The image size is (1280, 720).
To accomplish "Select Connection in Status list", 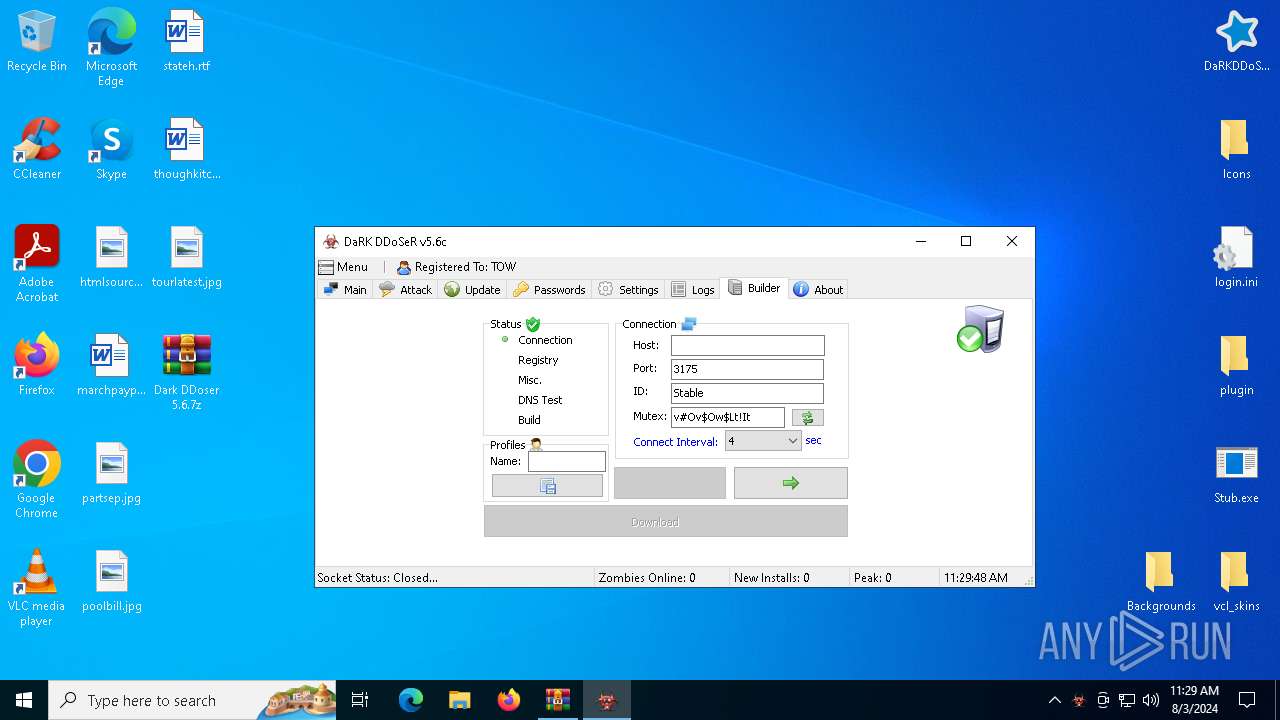I will pyautogui.click(x=545, y=340).
